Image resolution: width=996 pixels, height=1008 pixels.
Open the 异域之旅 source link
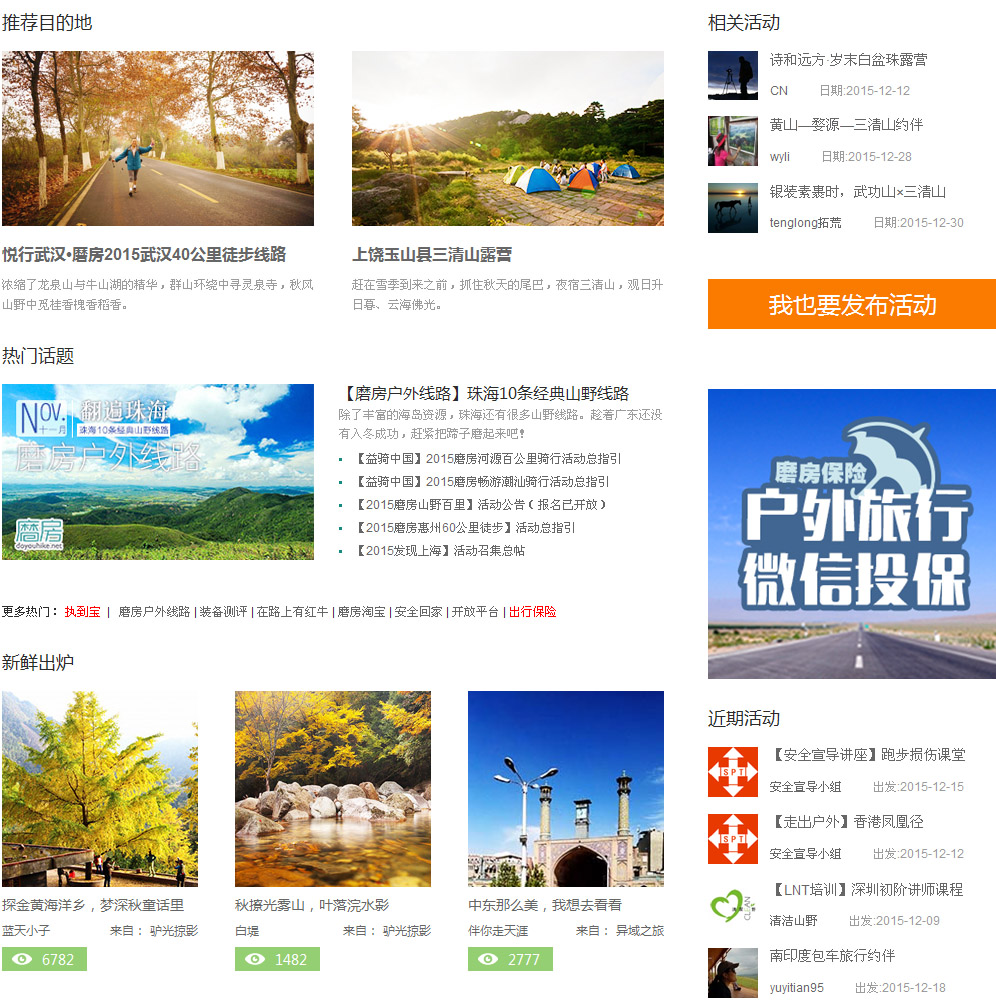[640, 931]
